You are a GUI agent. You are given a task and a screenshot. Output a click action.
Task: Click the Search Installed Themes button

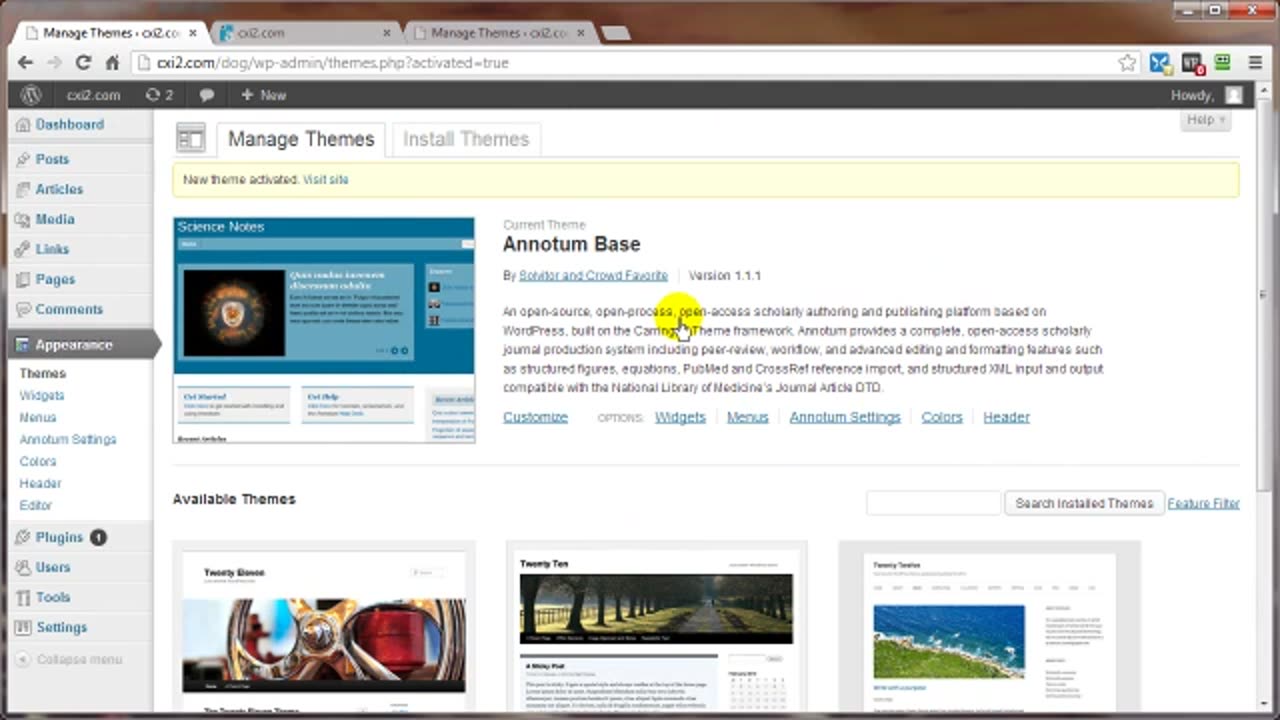(x=1084, y=503)
